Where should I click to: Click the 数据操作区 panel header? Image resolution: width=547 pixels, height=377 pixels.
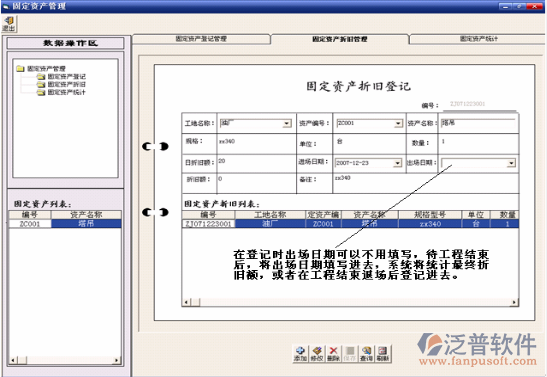point(66,43)
